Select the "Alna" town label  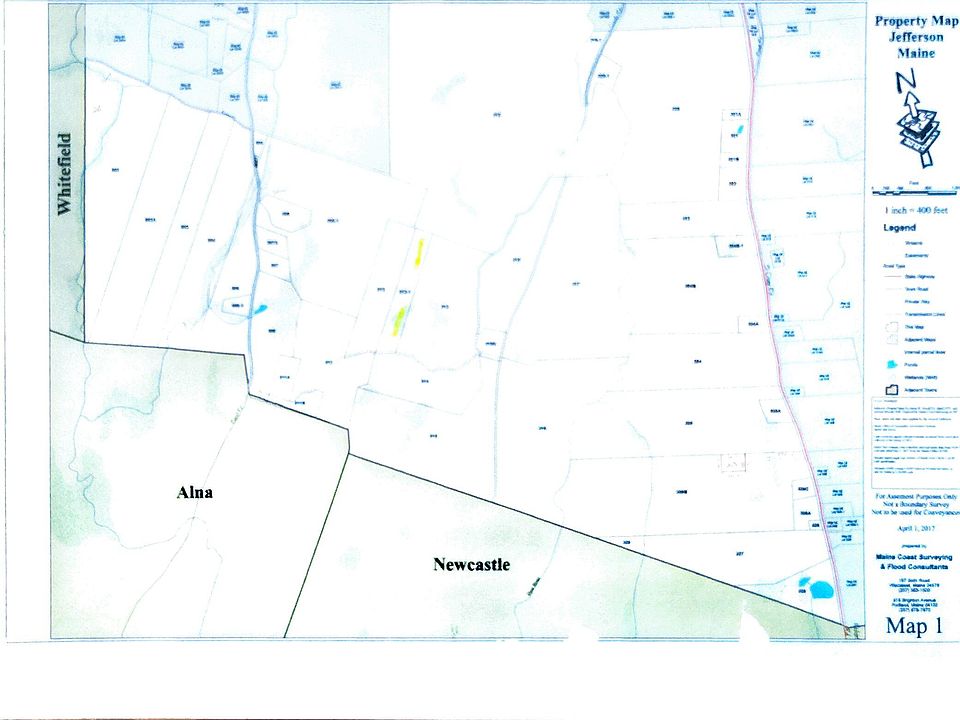[x=195, y=492]
